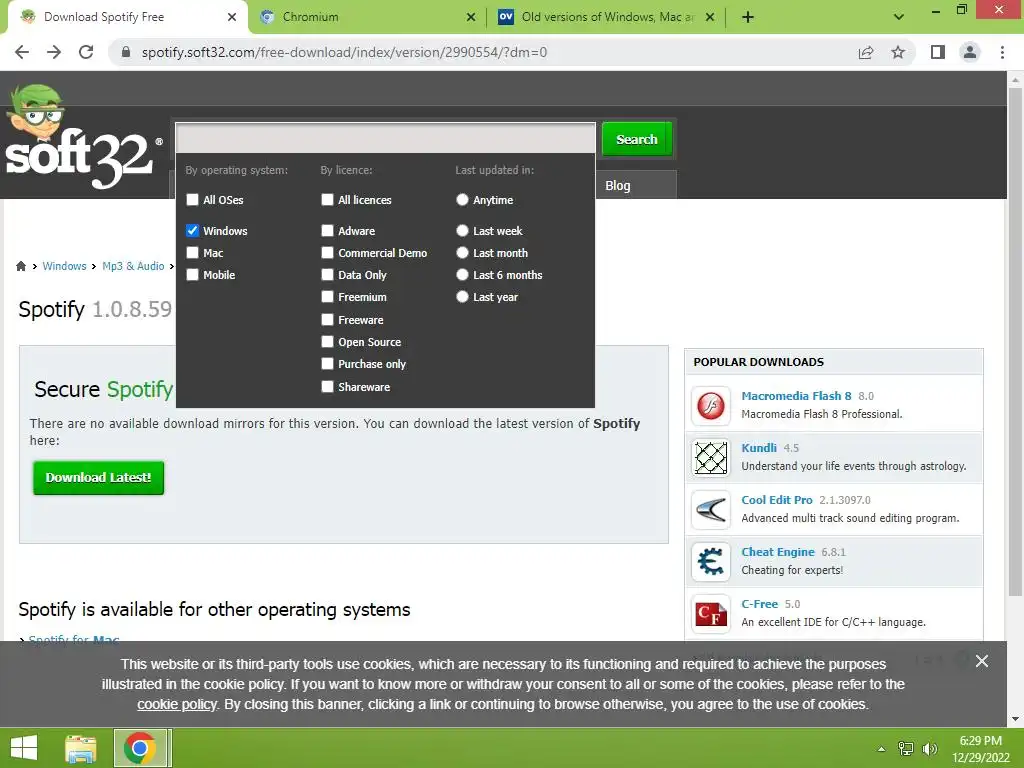Click into the Soft32 search field

(x=385, y=138)
